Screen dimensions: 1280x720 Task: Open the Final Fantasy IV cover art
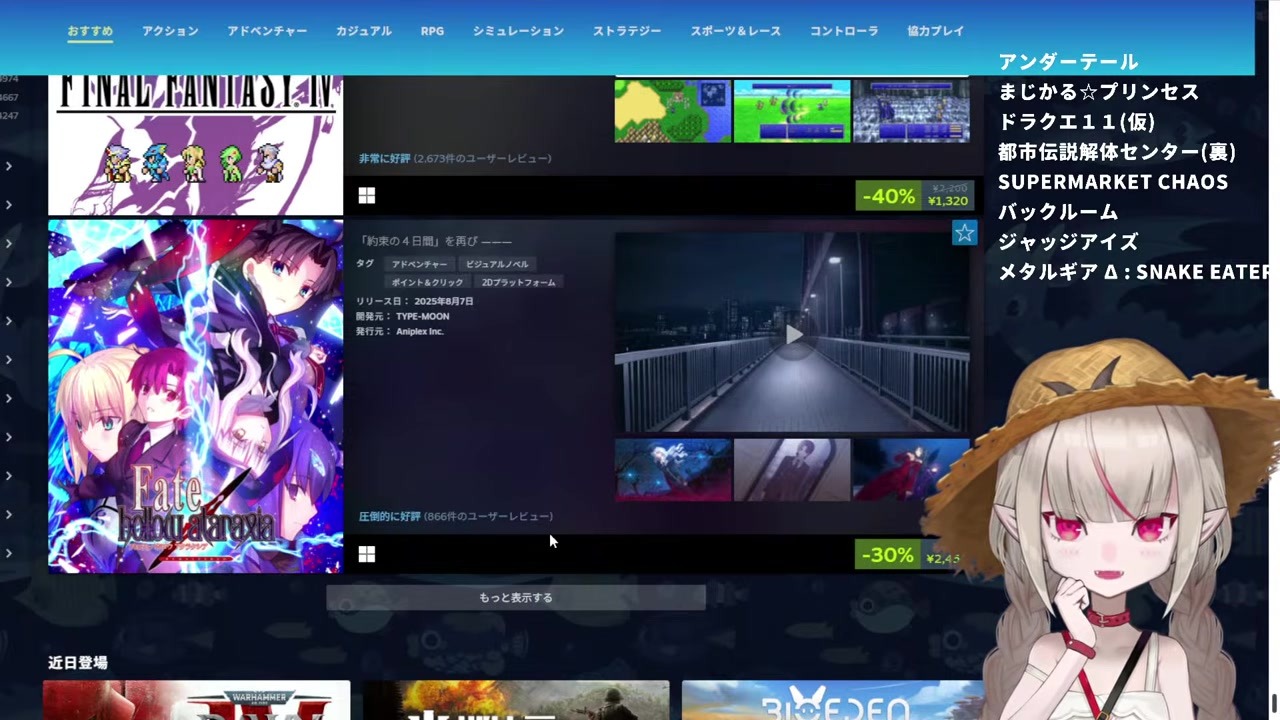pyautogui.click(x=196, y=146)
